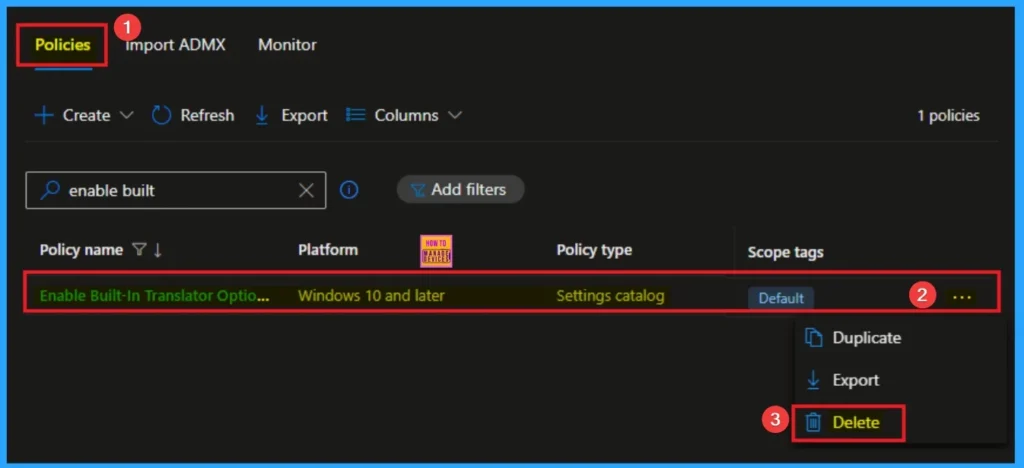Viewport: 1024px width, 468px height.
Task: Click the Refresh button label
Action: pos(207,116)
